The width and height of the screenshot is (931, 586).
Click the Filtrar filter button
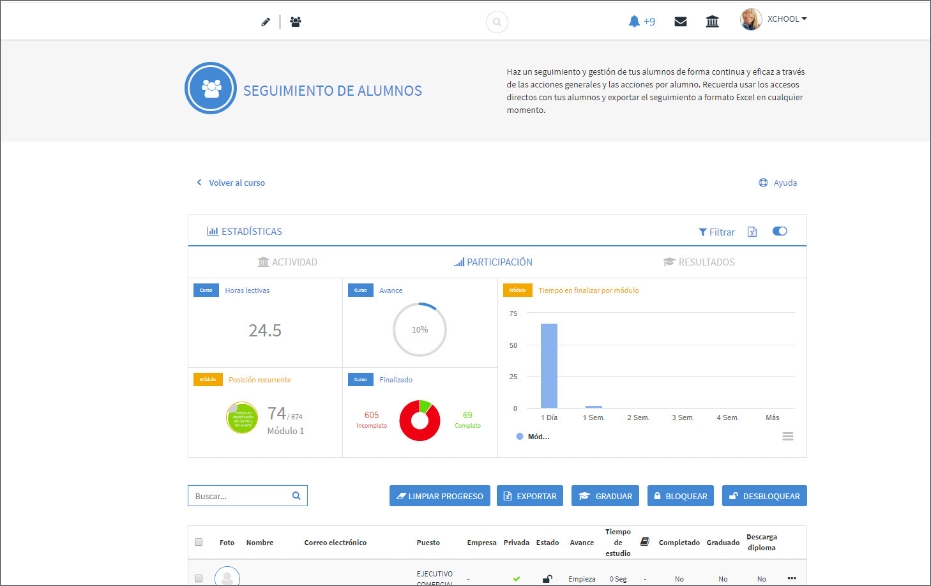point(717,232)
